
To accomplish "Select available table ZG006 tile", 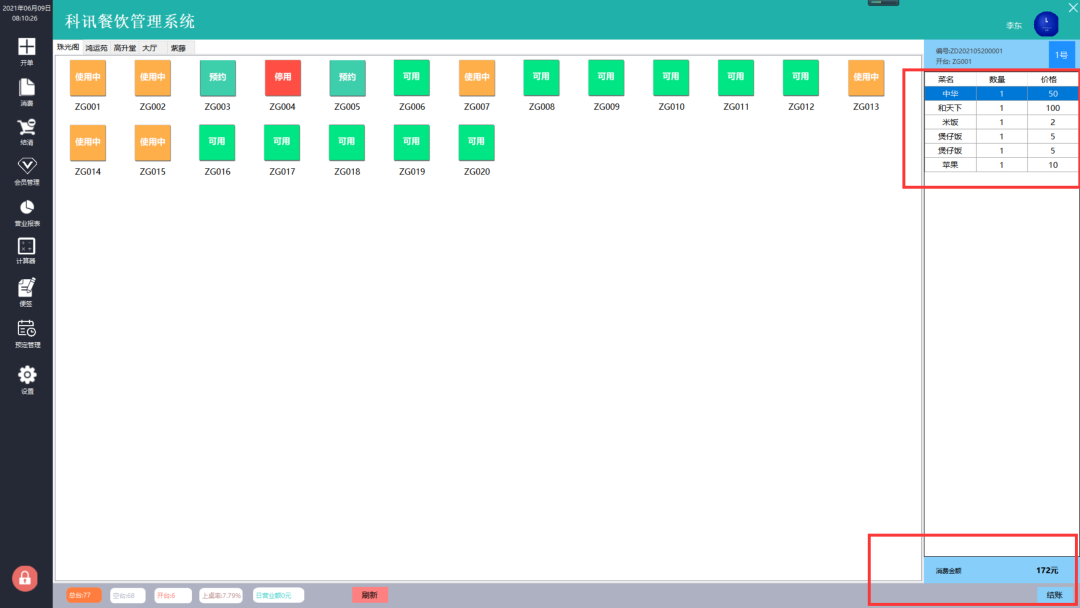I will [x=412, y=78].
